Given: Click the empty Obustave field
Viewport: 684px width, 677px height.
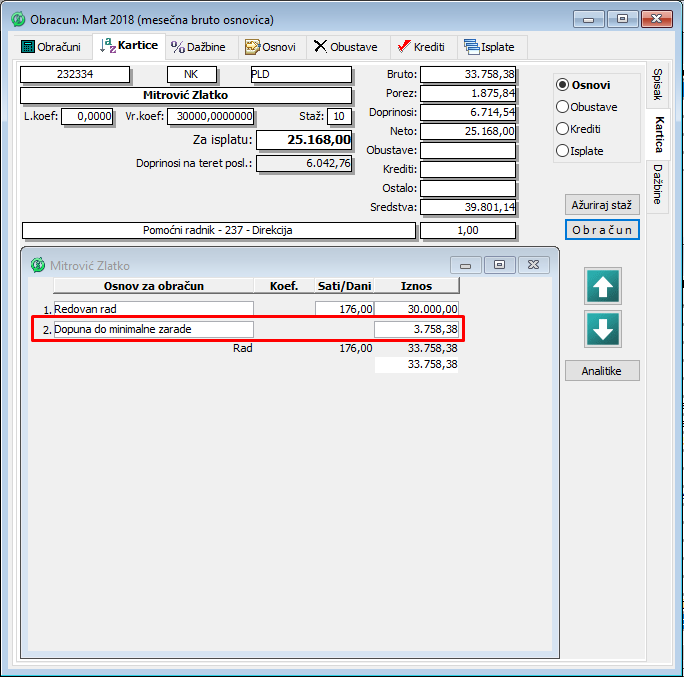Looking at the screenshot, I should [x=468, y=150].
